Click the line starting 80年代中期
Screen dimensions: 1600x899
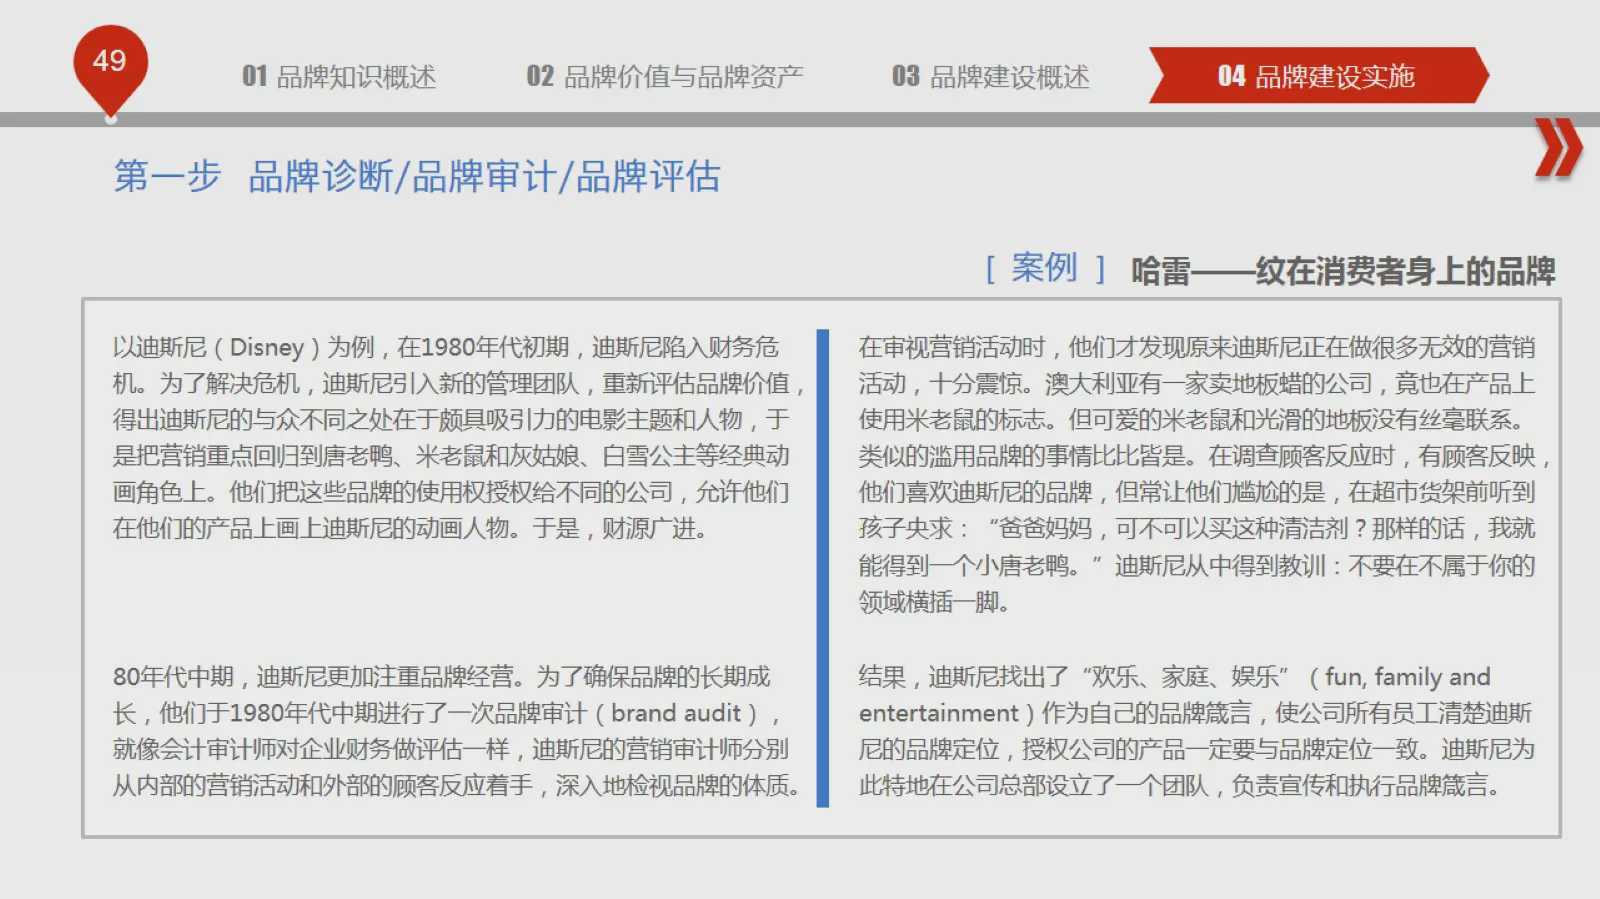point(441,677)
